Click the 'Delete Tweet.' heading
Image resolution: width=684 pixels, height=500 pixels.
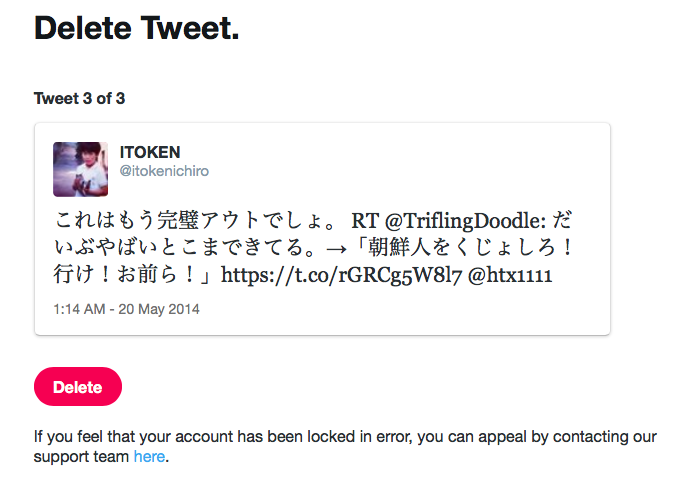[x=137, y=28]
